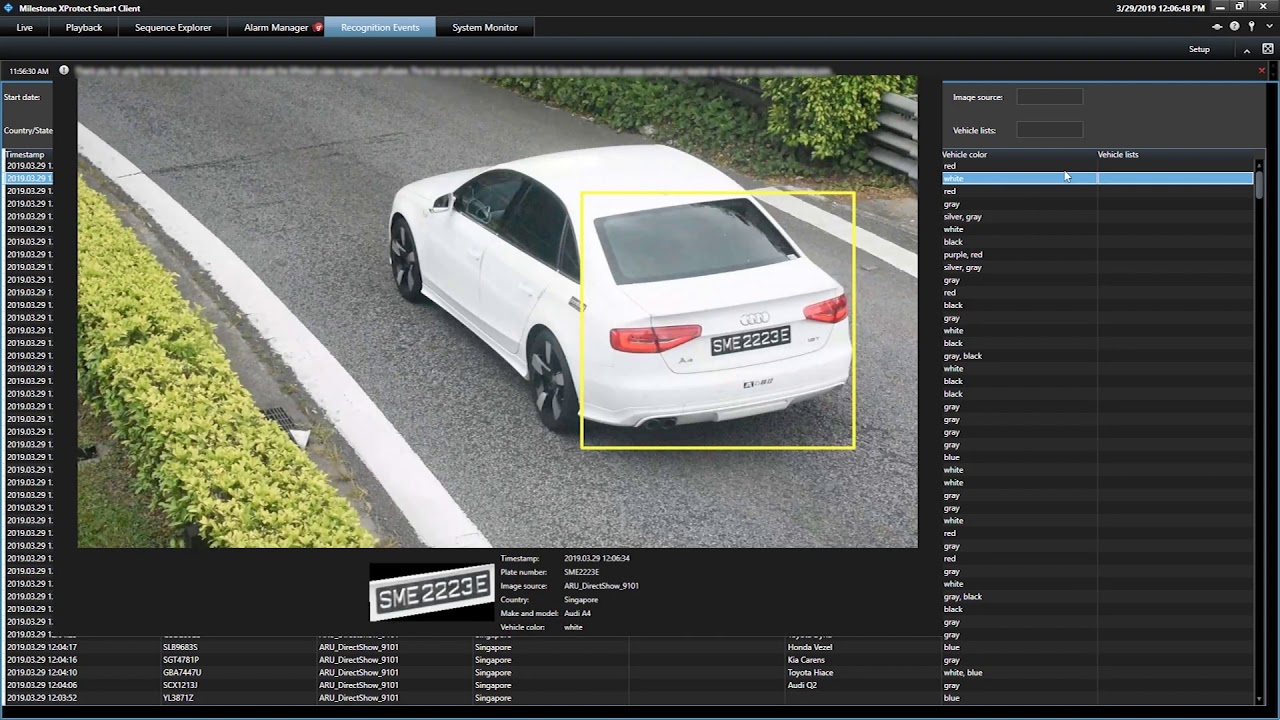Viewport: 1280px width, 720px height.
Task: Click timestamp 2019.03.29 12:04:06
Action: [42, 685]
